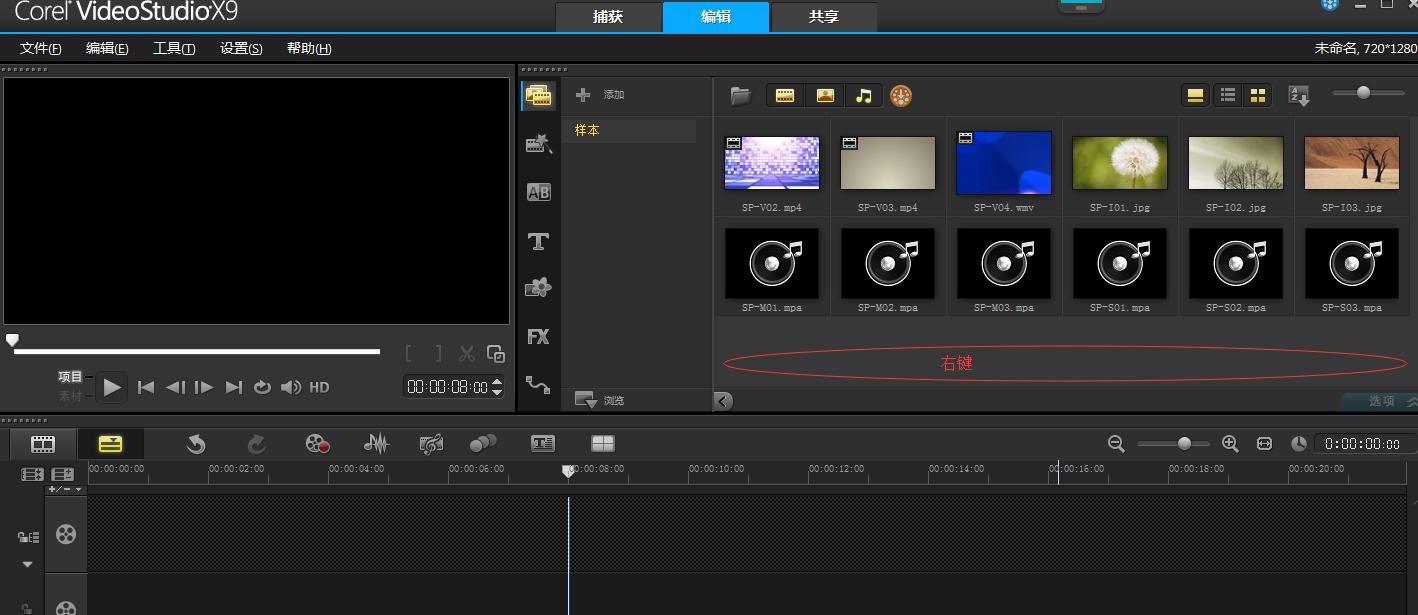This screenshot has height=615, width=1418.
Task: Open the 文件(F) menu
Action: 41,48
